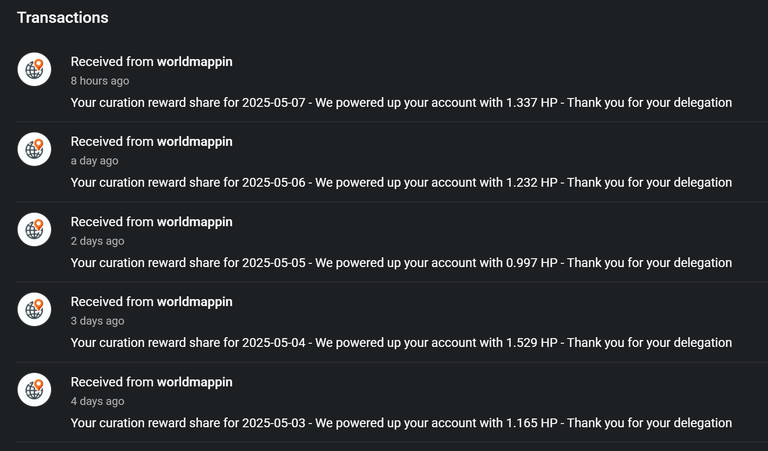The height and width of the screenshot is (451, 768).
Task: Click the 'a day ago' timestamp
Action: click(95, 161)
